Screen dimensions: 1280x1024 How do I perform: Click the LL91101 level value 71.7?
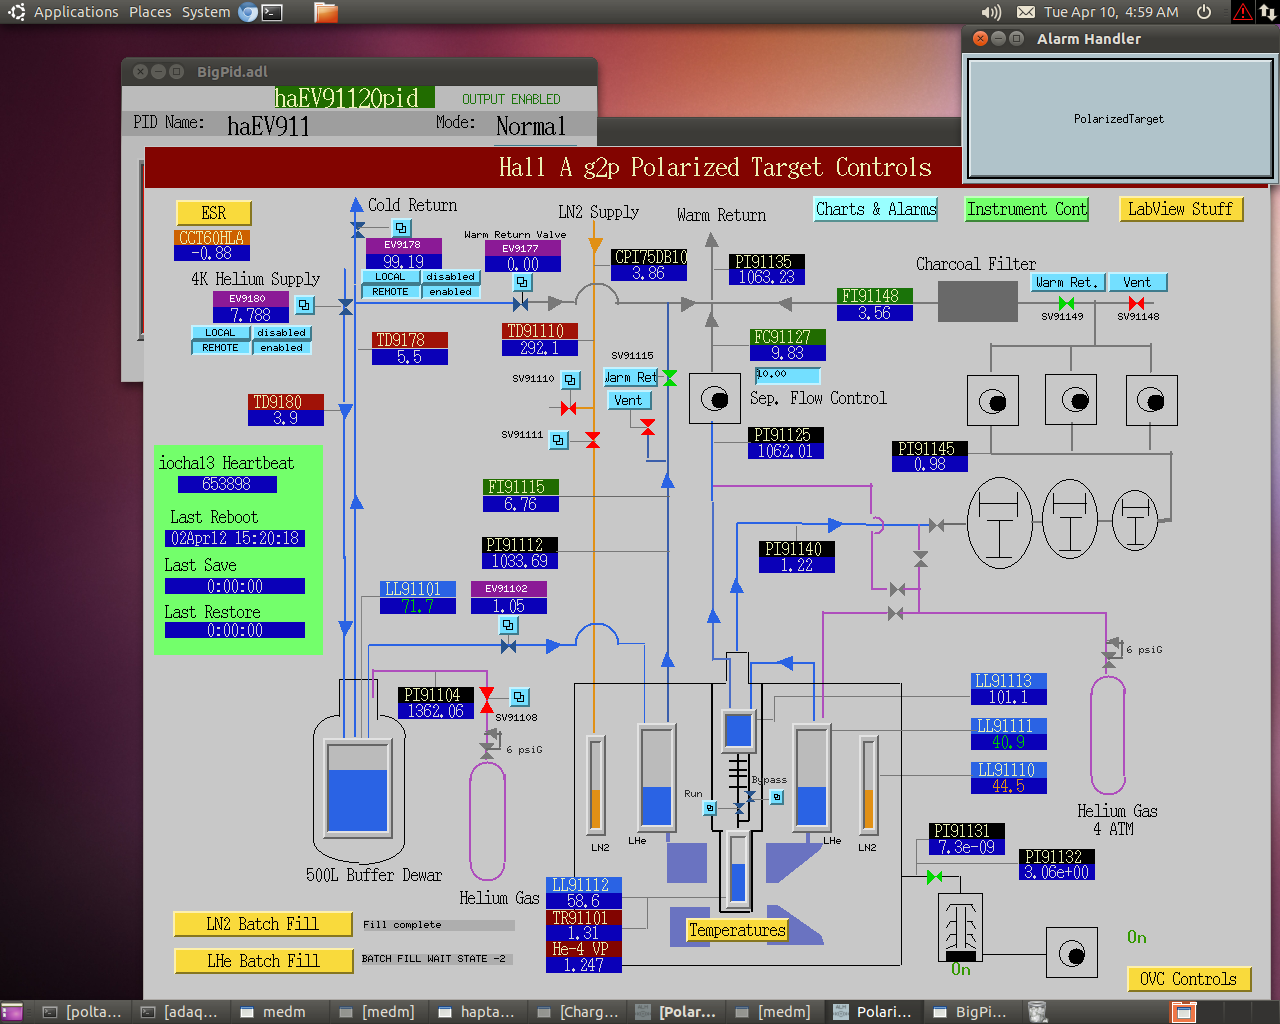click(418, 606)
